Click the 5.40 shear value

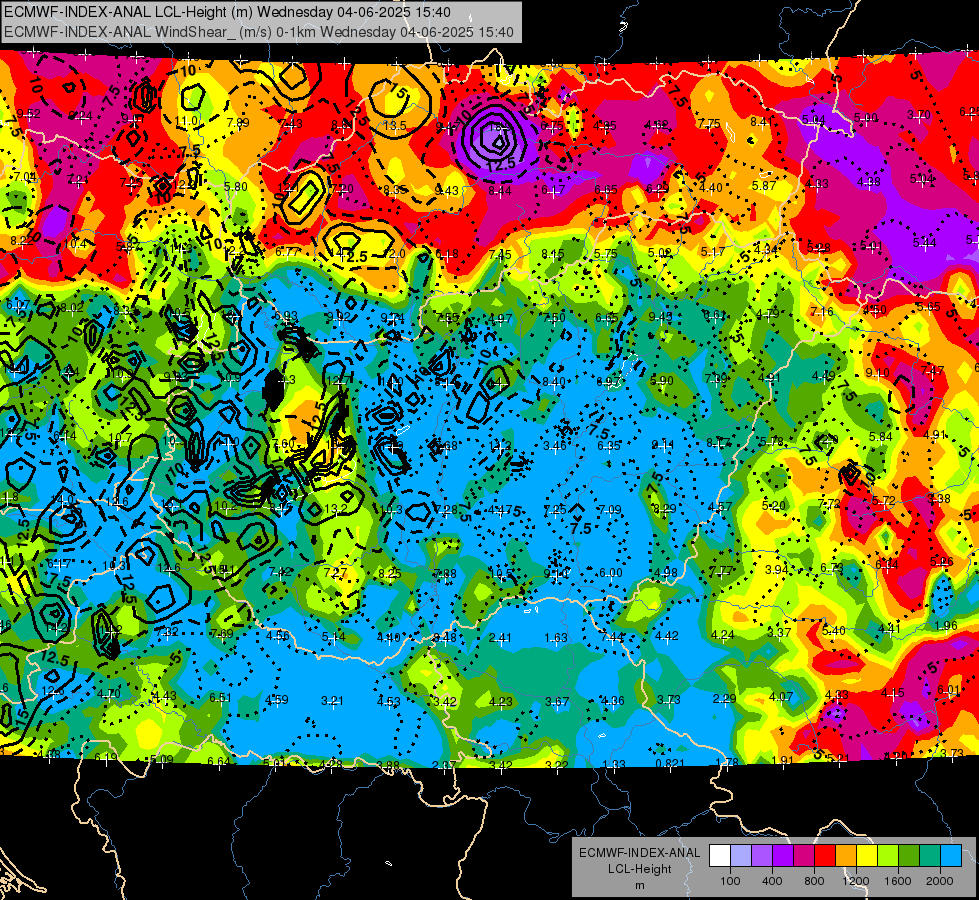pyautogui.click(x=834, y=630)
